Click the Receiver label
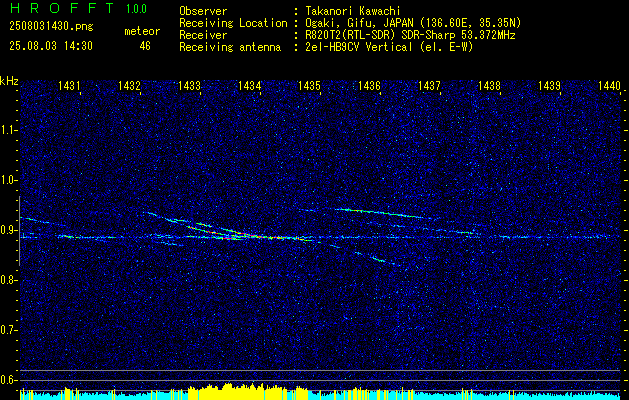This screenshot has height=400, width=629. point(203,35)
